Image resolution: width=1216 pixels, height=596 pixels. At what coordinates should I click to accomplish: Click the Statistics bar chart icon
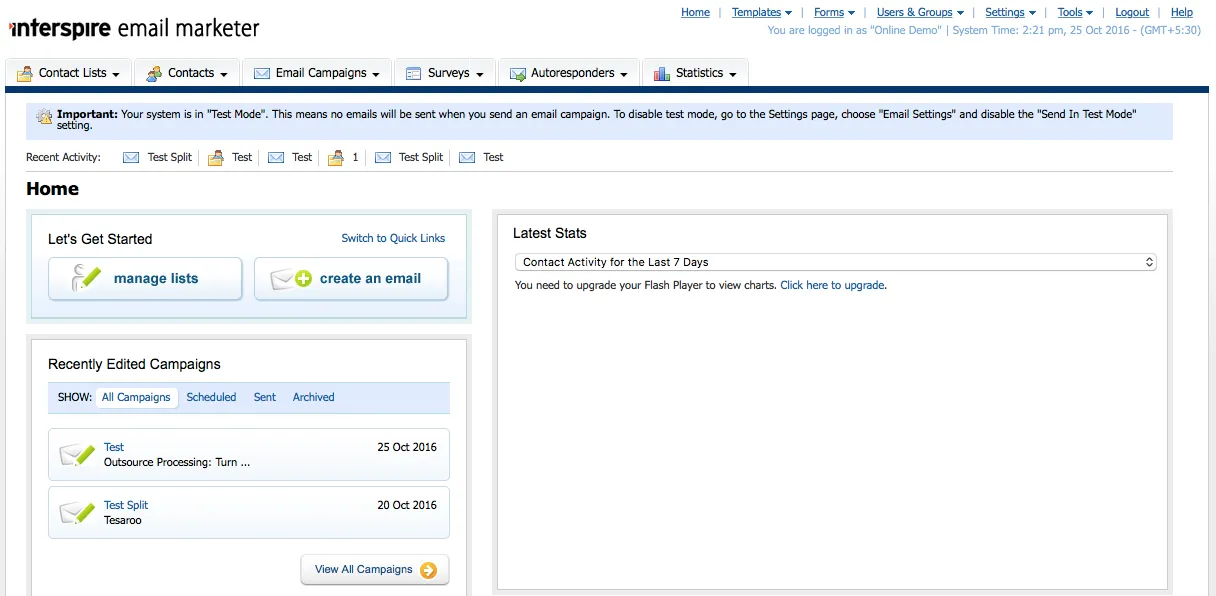tap(662, 74)
